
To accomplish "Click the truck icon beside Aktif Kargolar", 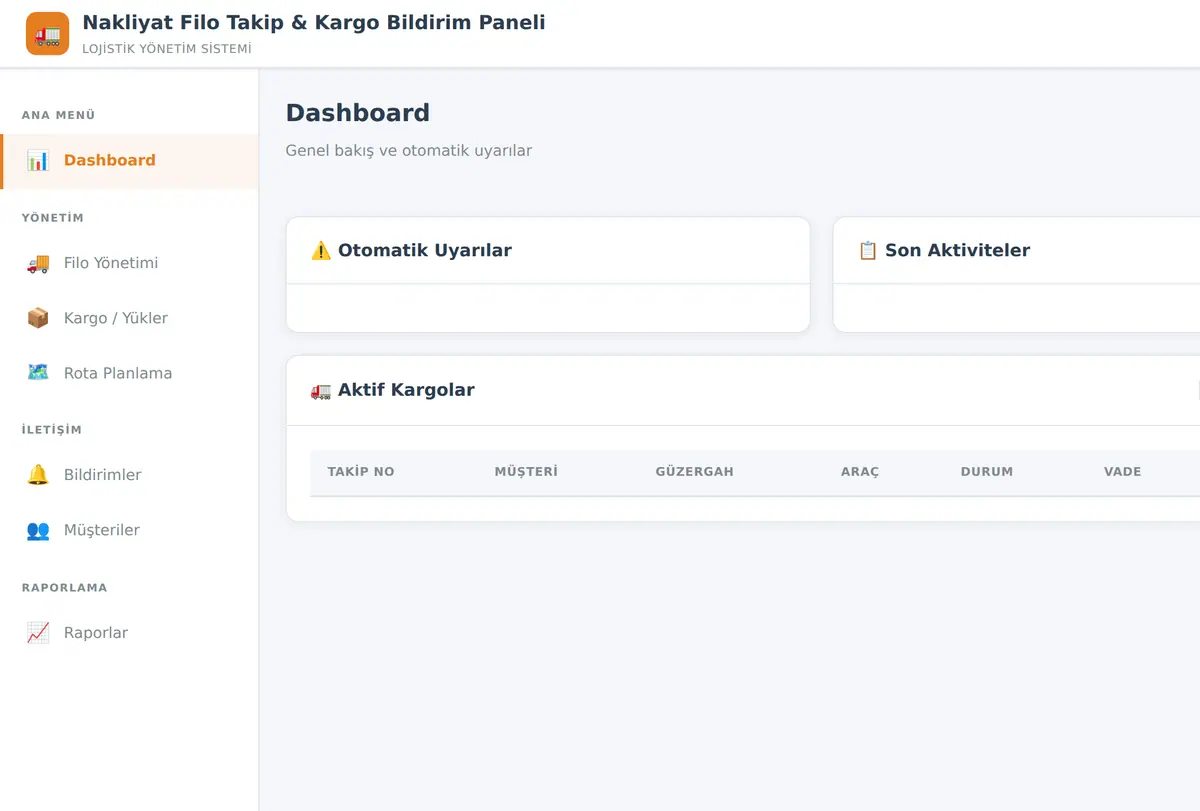I will pos(321,390).
